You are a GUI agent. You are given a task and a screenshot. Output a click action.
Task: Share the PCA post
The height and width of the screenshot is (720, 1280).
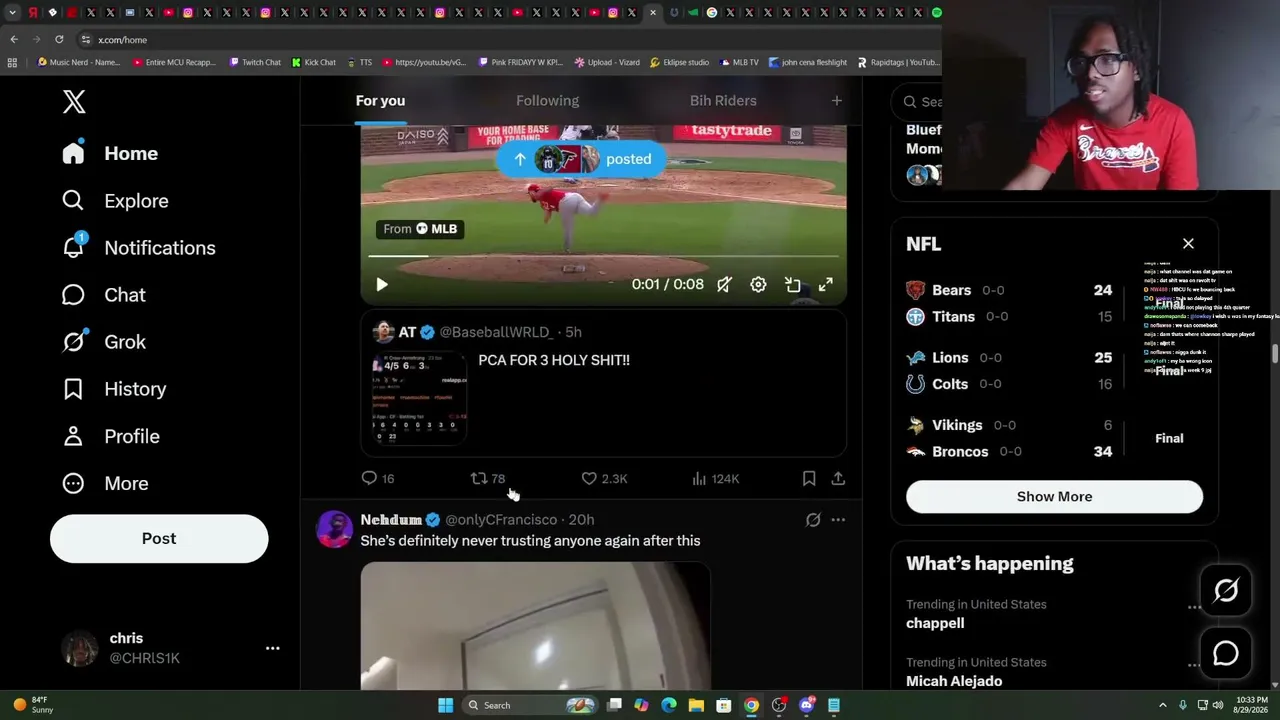point(838,479)
